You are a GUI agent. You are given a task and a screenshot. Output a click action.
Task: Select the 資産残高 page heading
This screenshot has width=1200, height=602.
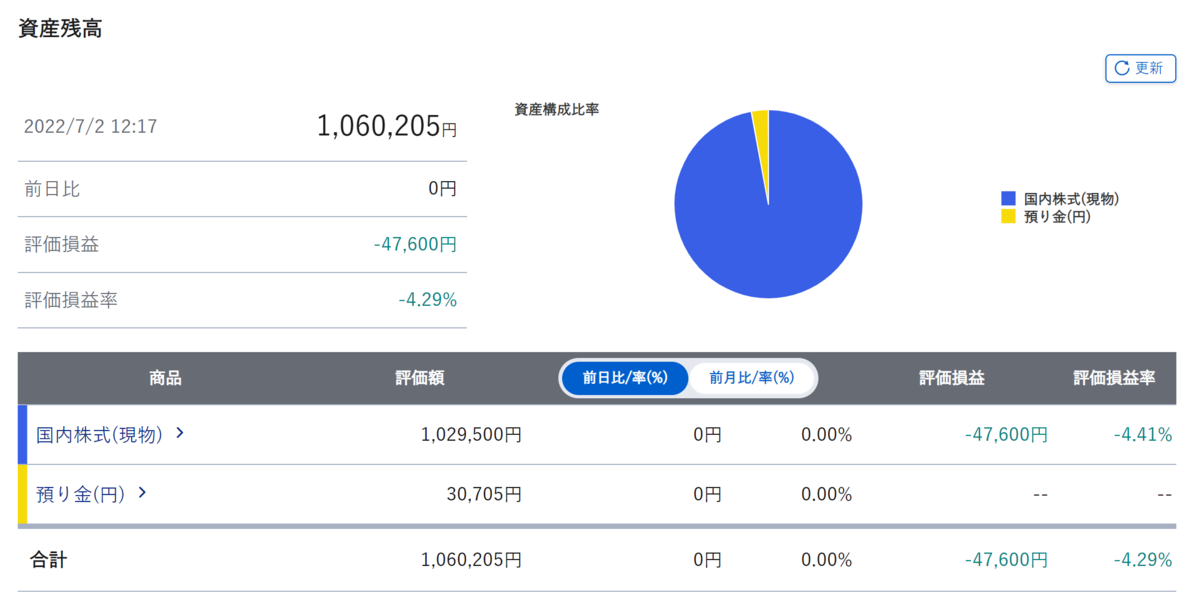coord(60,29)
